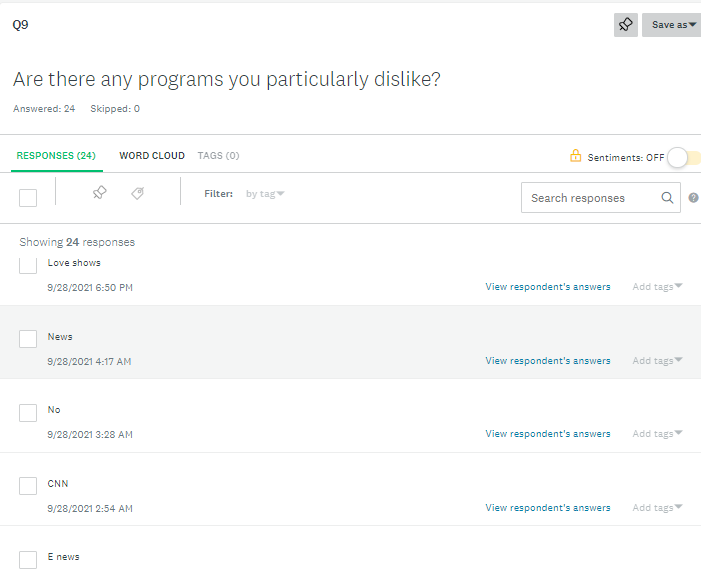Select the checkbox for the News response
The width and height of the screenshot is (701, 576).
(28, 339)
